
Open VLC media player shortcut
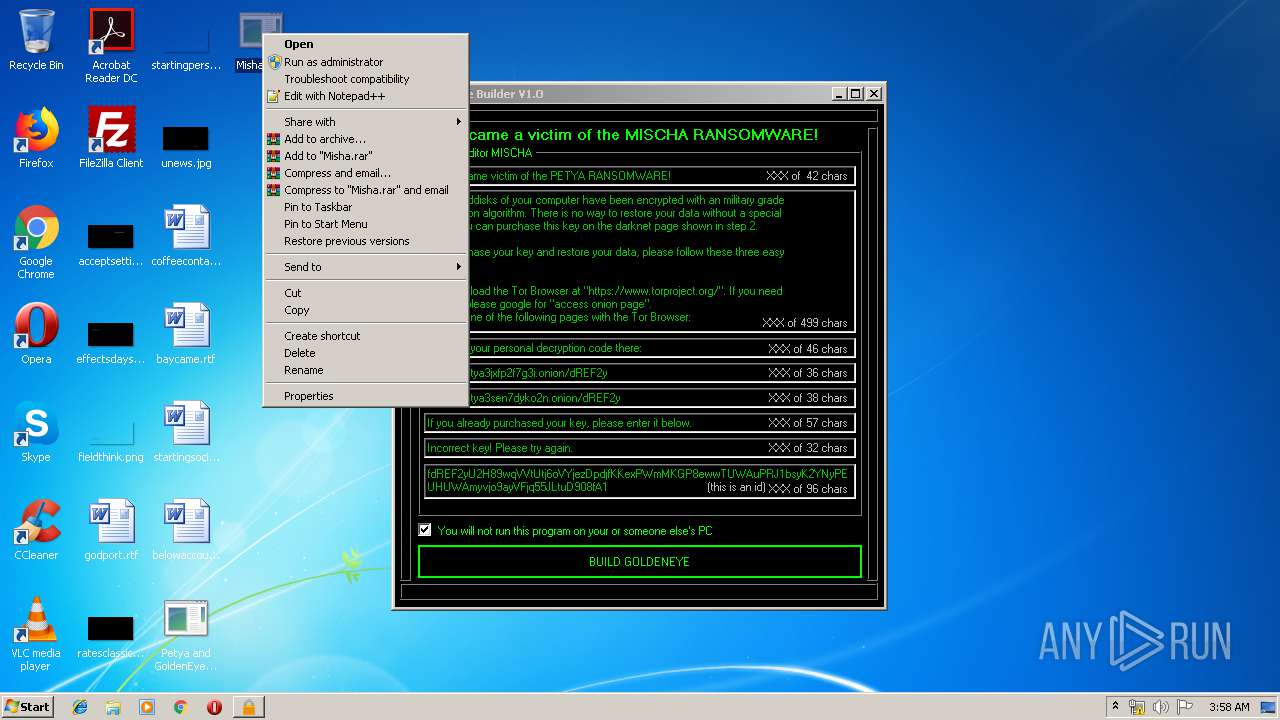click(36, 635)
